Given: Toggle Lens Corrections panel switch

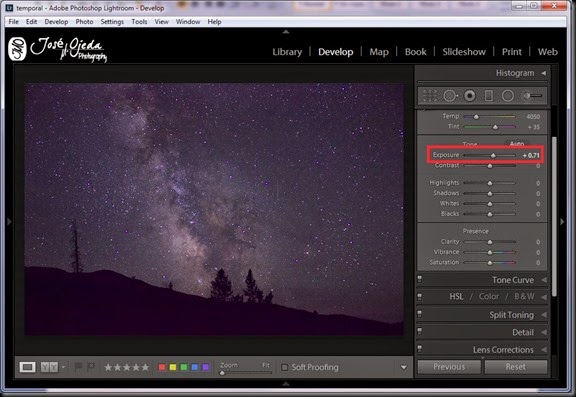Looking at the screenshot, I should point(420,349).
